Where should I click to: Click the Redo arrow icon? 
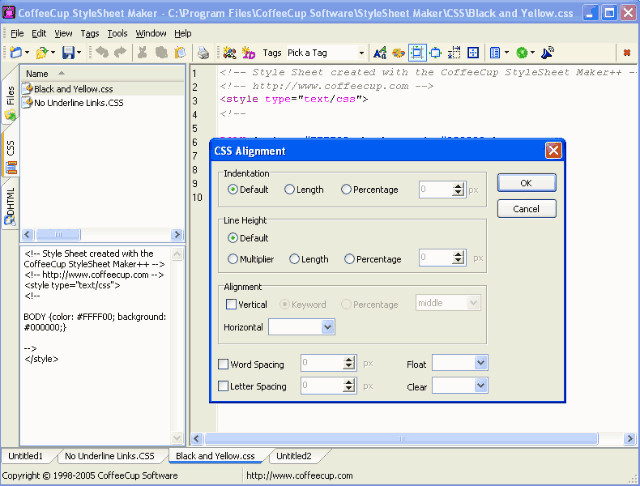pyautogui.click(x=120, y=53)
